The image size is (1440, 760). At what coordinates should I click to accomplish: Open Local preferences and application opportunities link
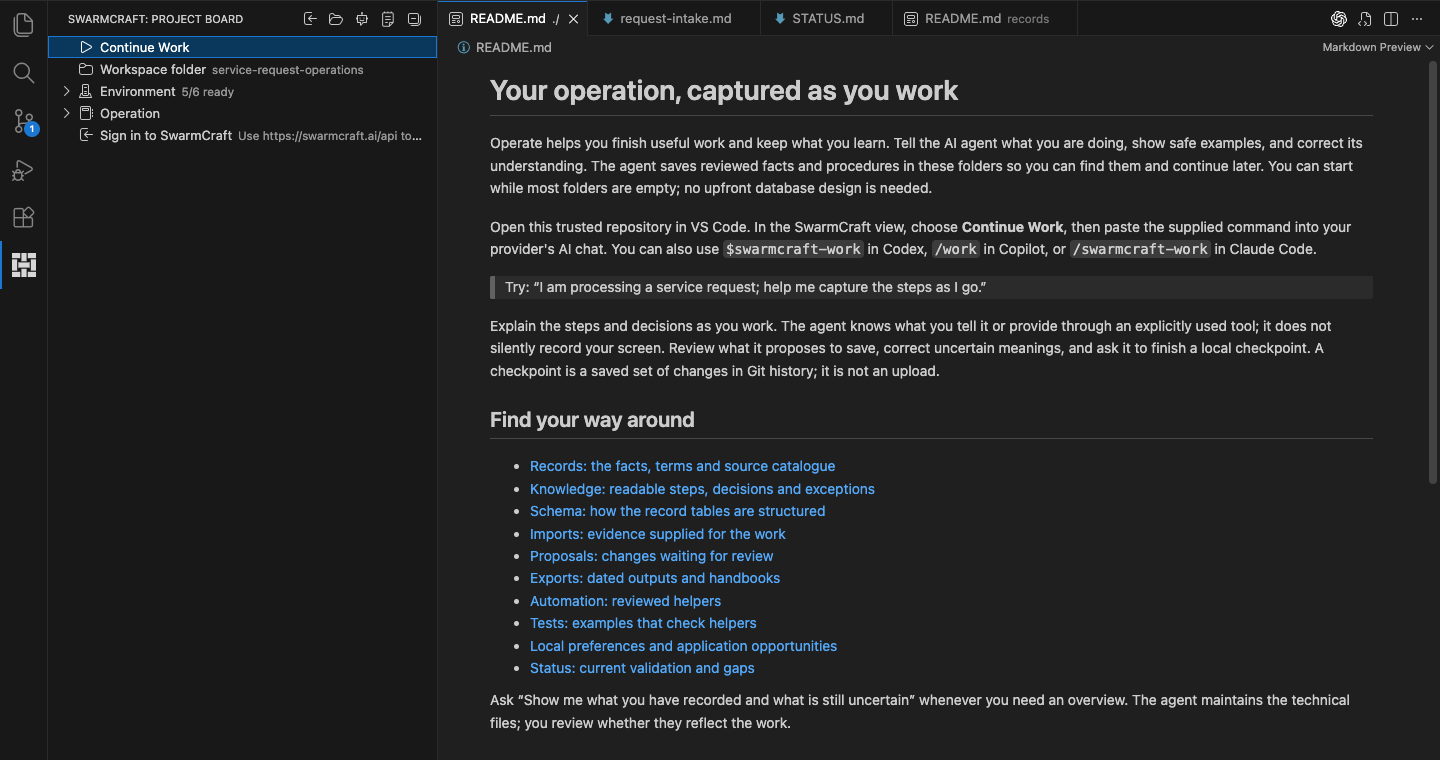[x=683, y=646]
